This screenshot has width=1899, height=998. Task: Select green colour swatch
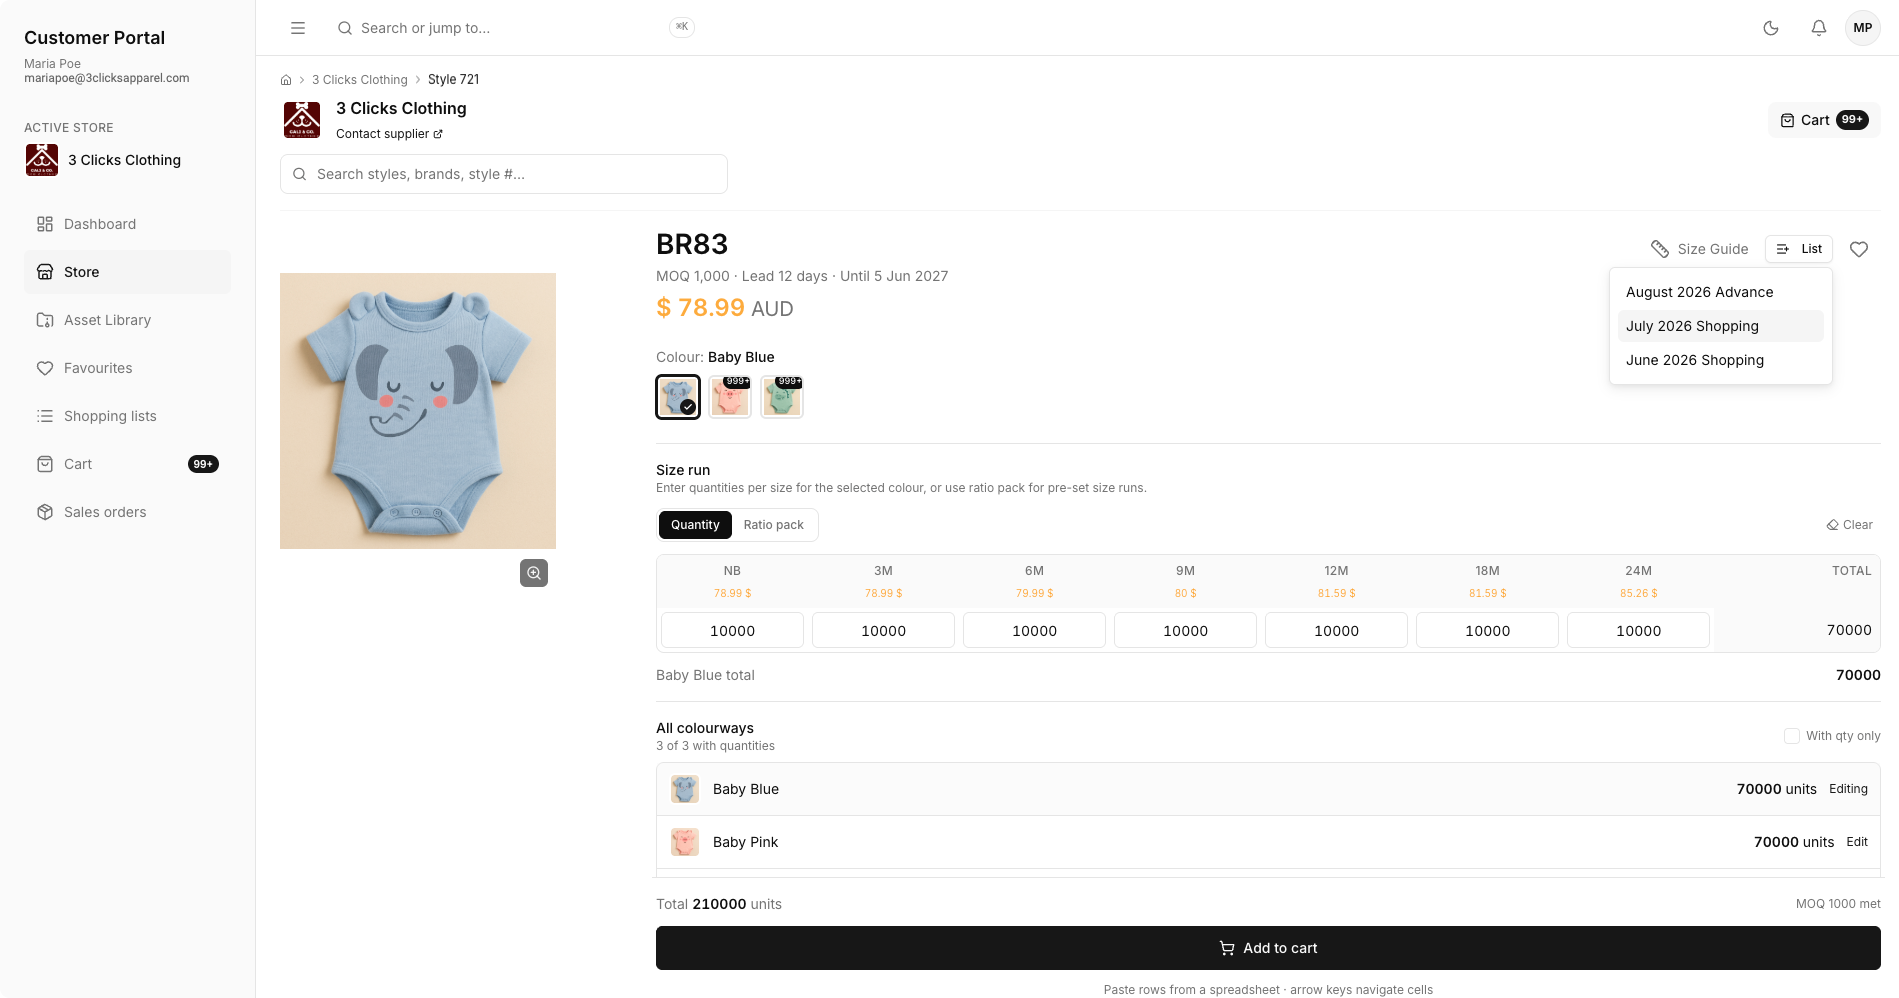click(x=782, y=397)
